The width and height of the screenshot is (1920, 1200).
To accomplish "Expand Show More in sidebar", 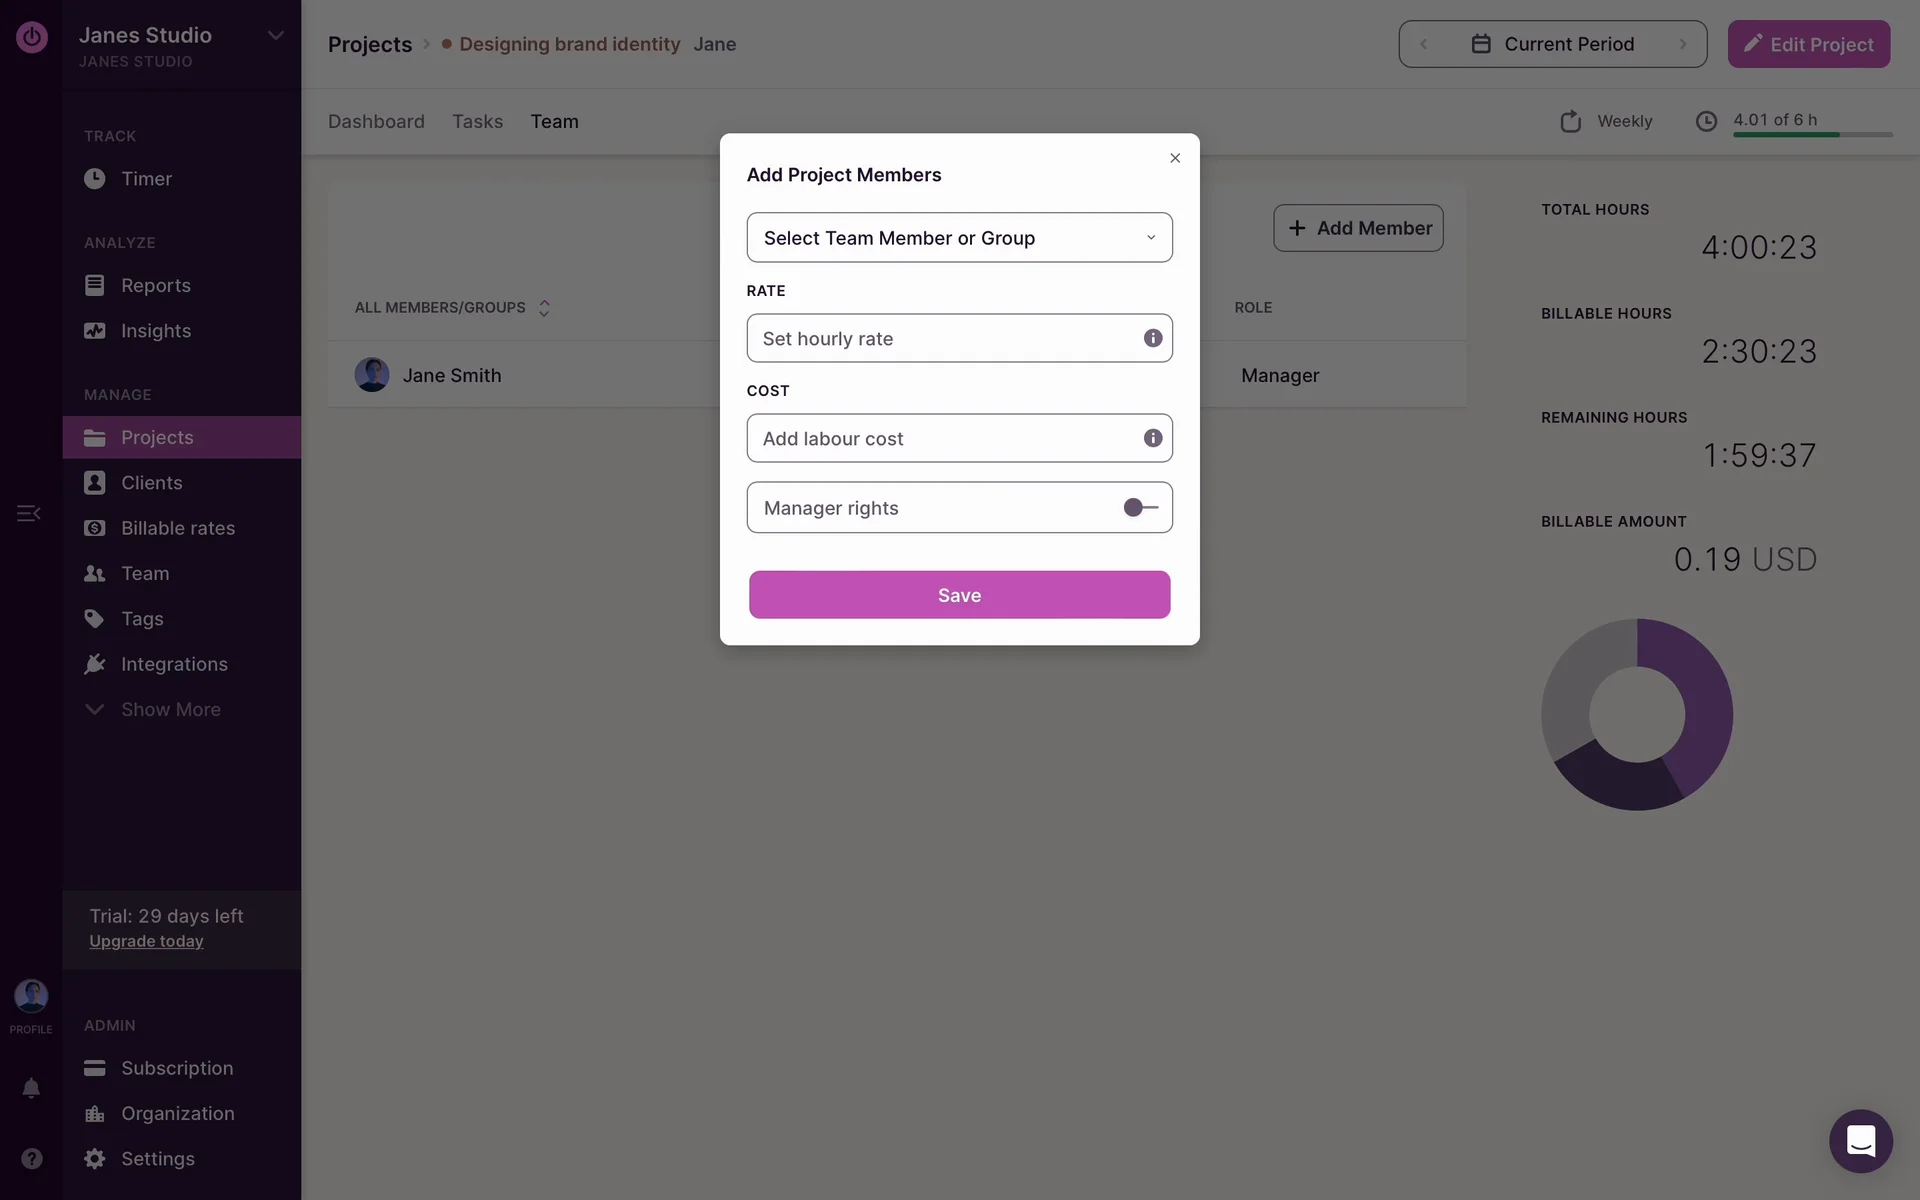I will [170, 709].
